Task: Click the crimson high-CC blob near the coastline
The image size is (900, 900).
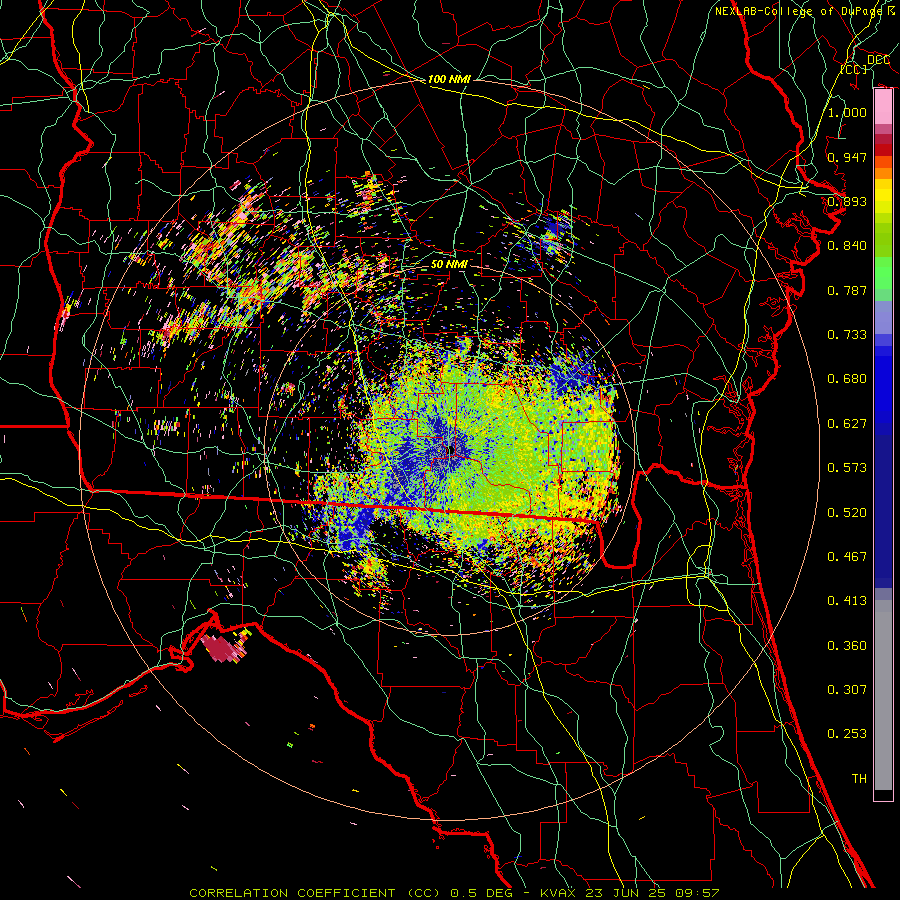Action: [x=220, y=649]
